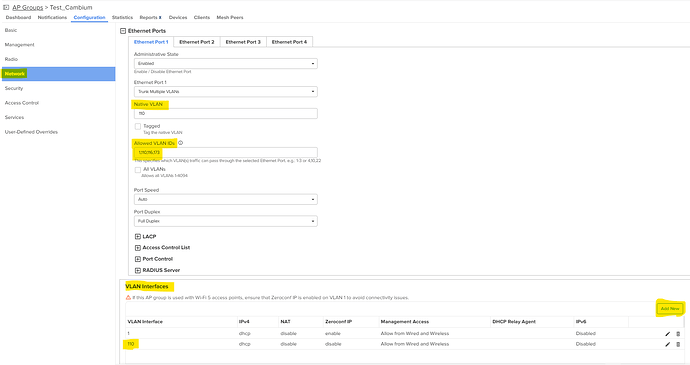Expand the RADIUS Server section
The image size is (690, 365).
click(x=138, y=270)
